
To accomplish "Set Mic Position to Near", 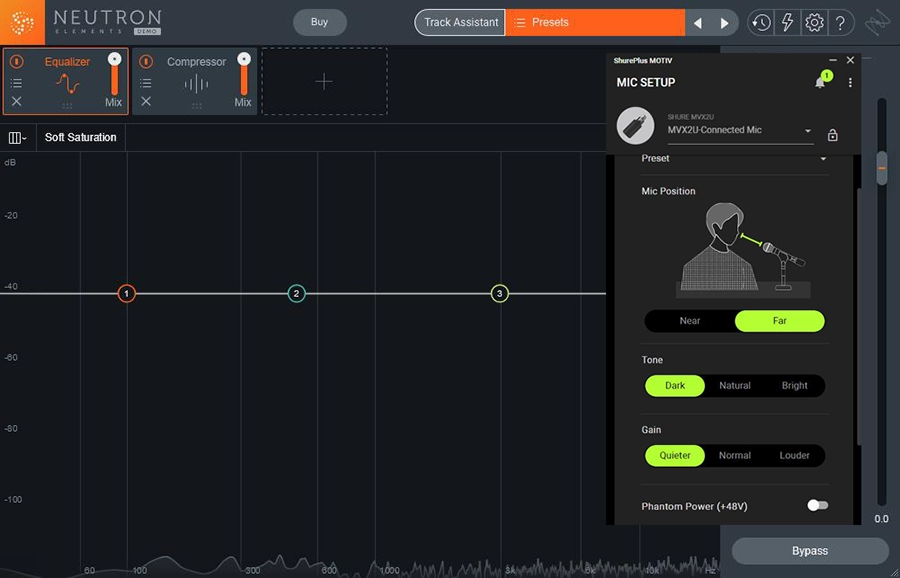I will pyautogui.click(x=689, y=321).
